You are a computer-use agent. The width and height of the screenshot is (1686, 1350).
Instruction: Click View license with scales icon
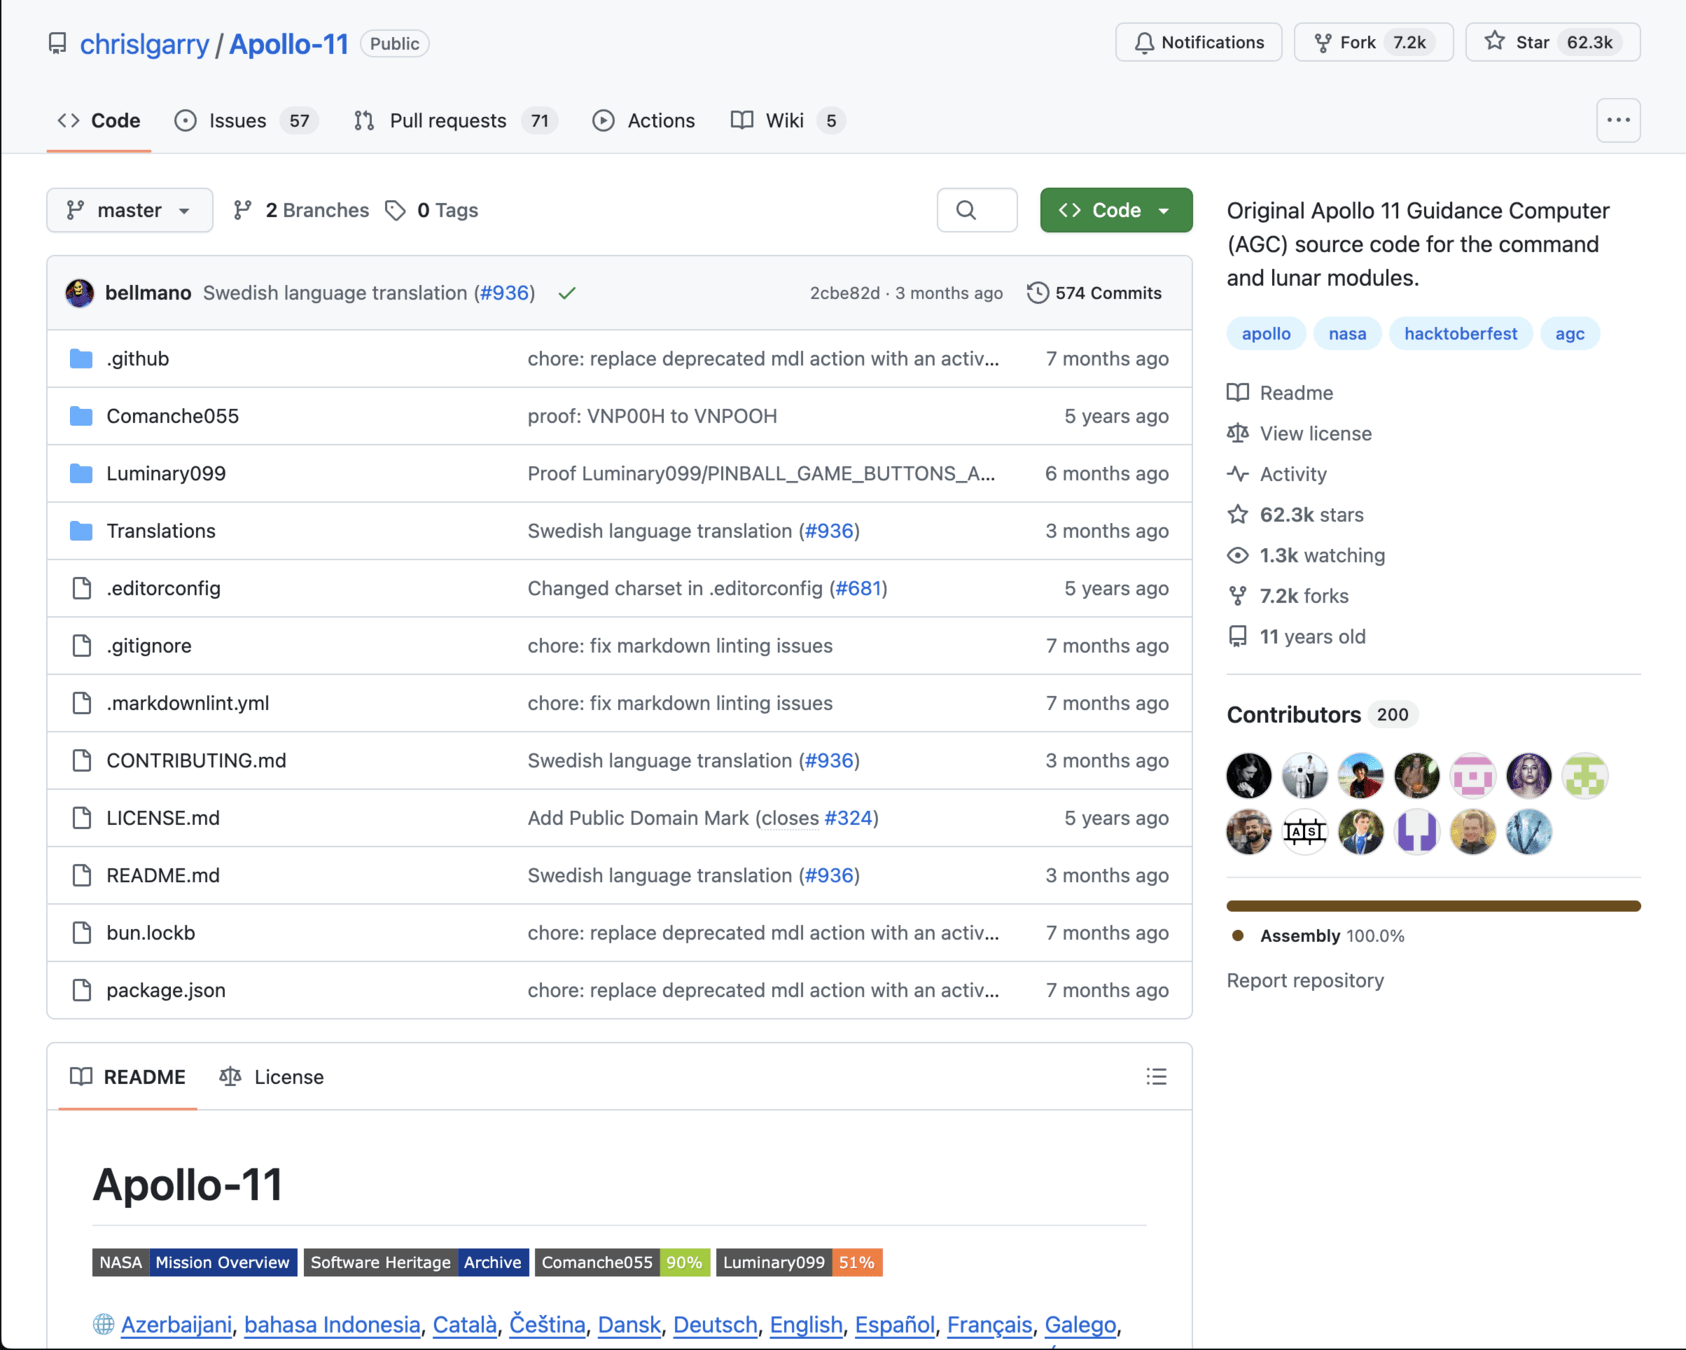tap(1300, 434)
